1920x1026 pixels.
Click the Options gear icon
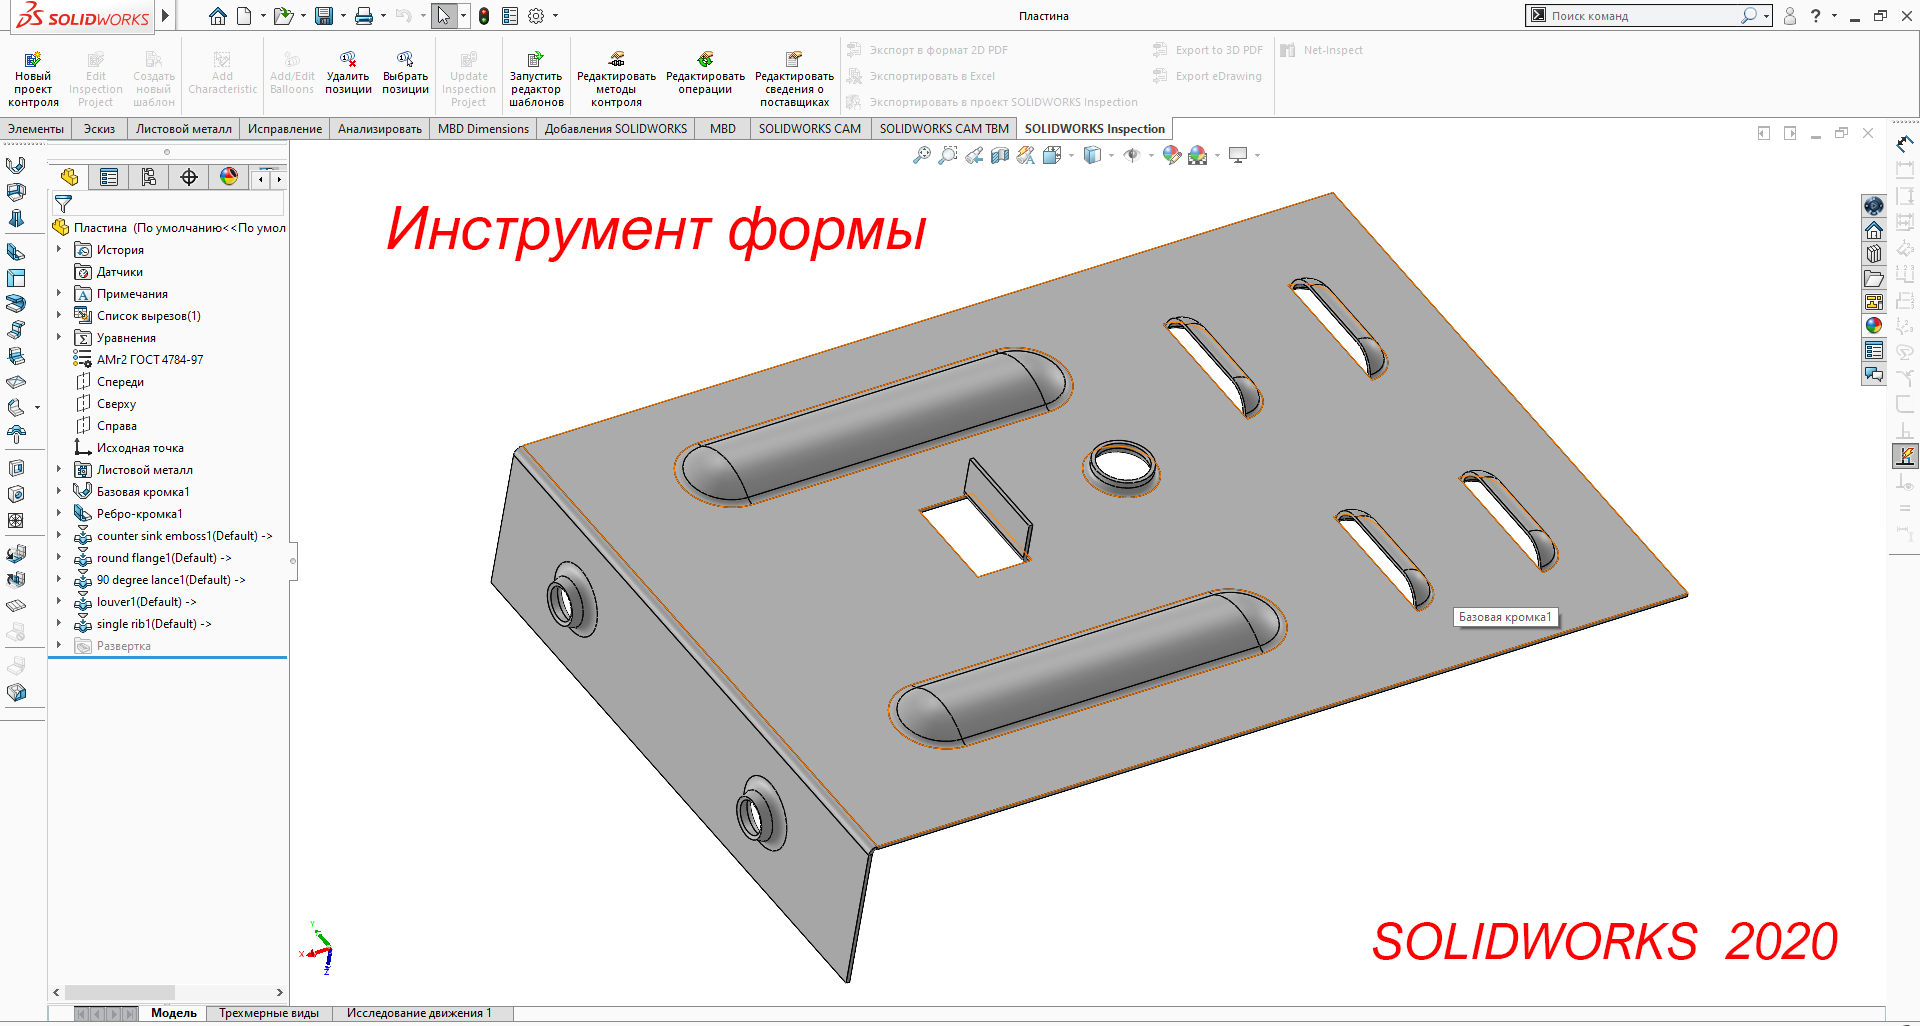tap(536, 16)
